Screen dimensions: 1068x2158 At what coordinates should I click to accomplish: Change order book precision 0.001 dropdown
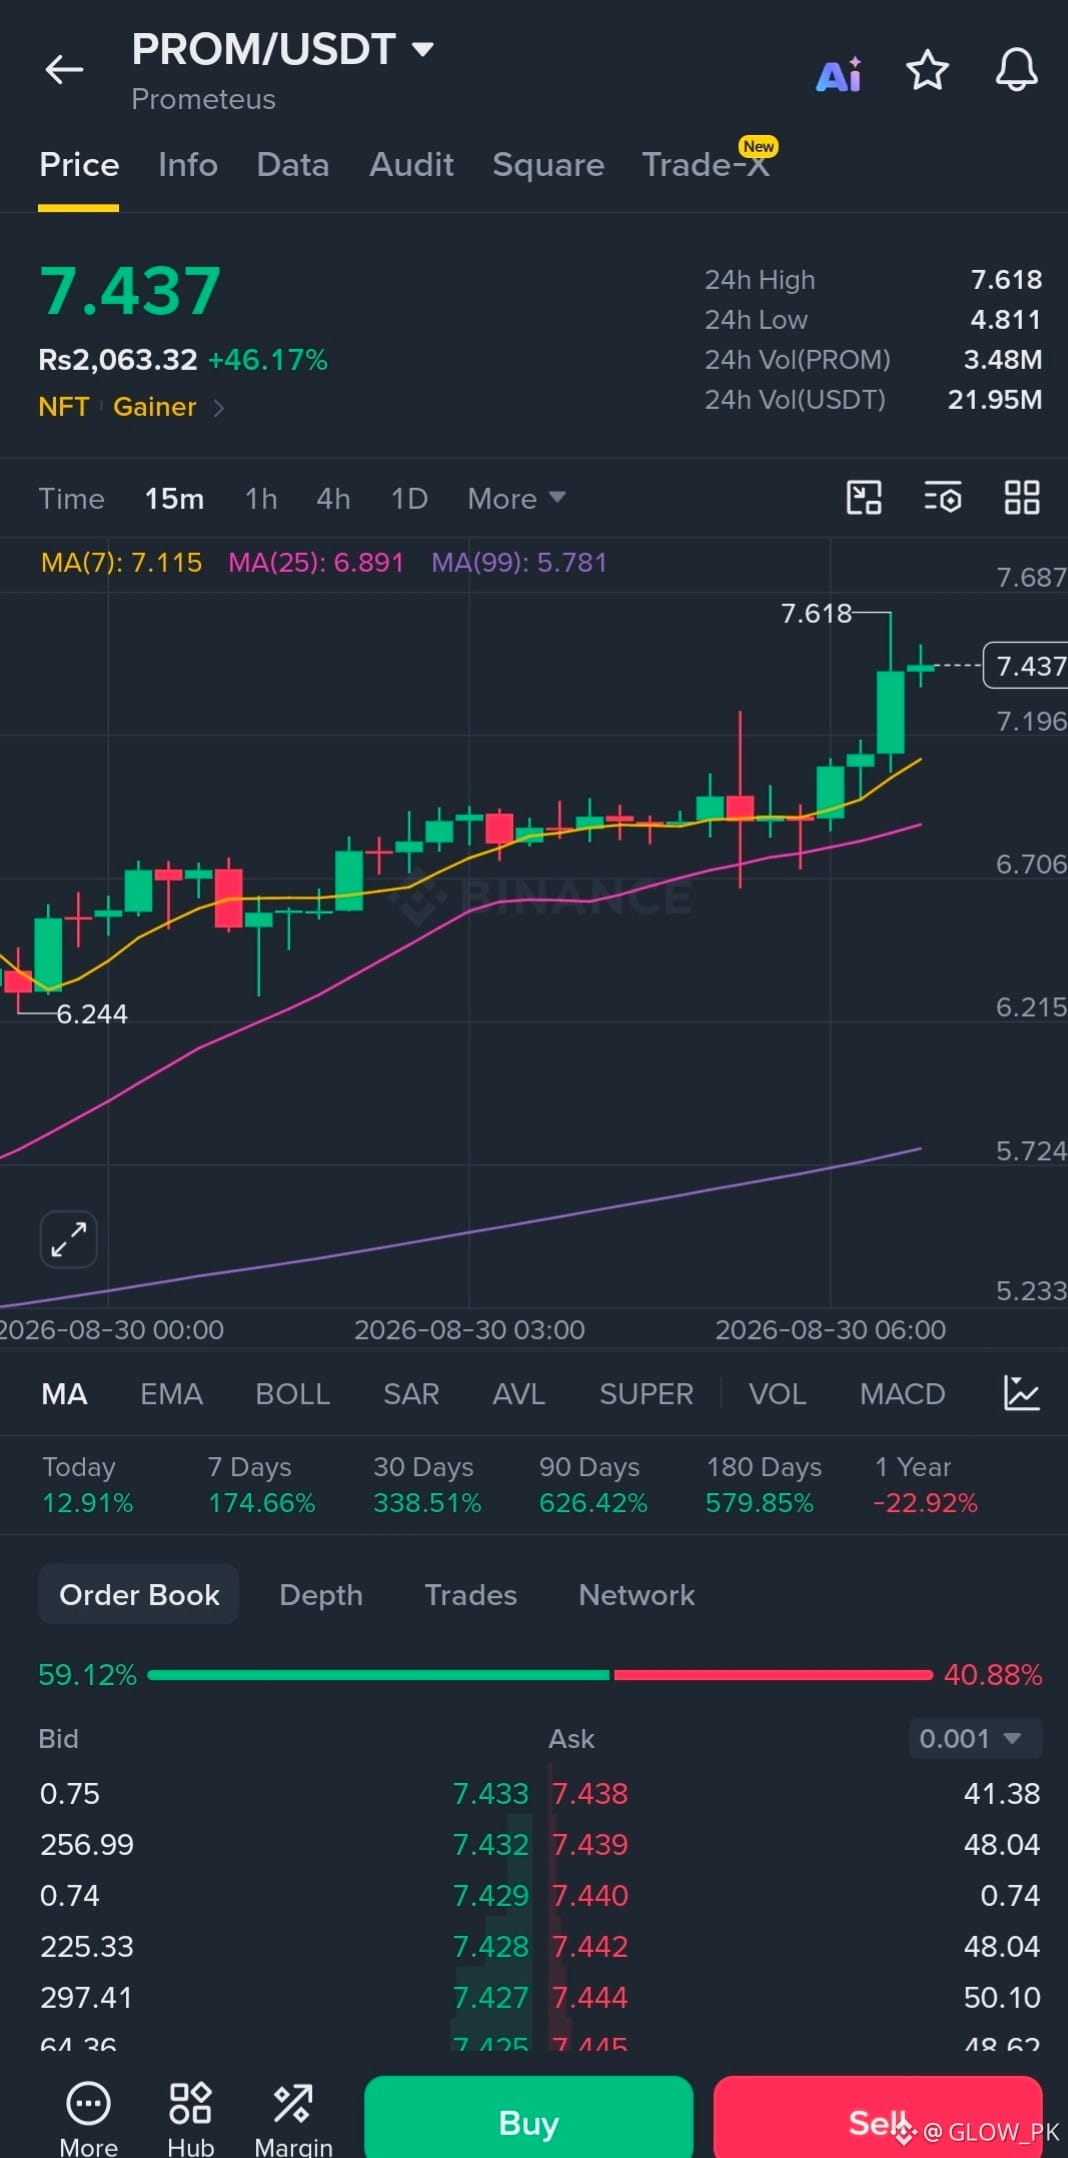click(975, 1738)
